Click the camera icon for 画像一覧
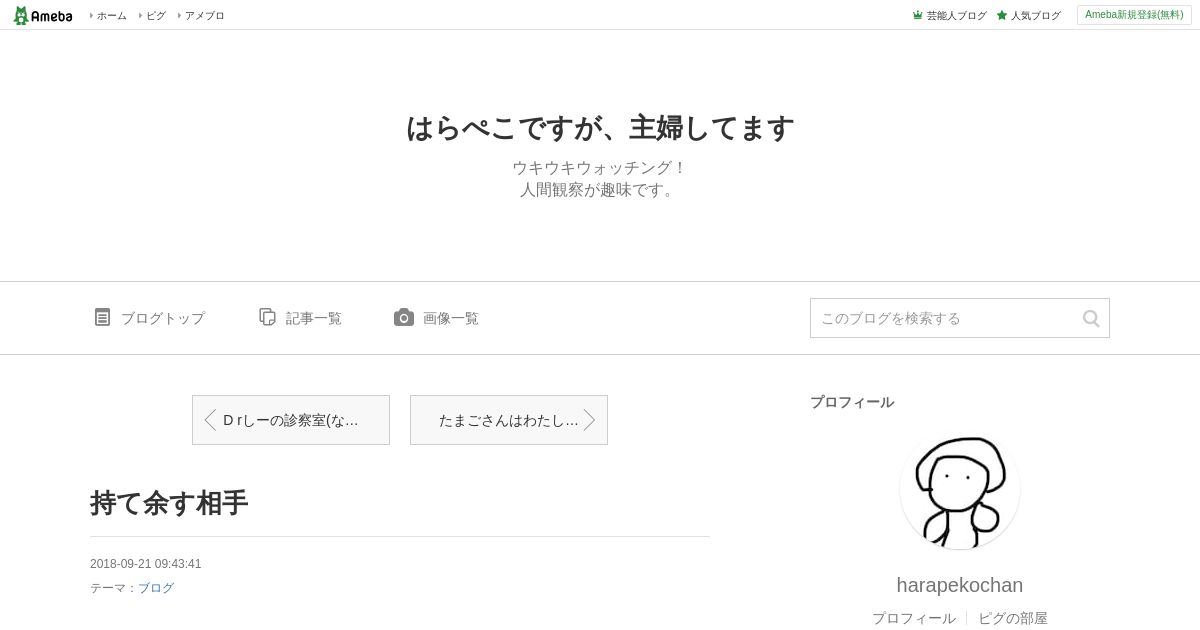1200x630 pixels. [x=403, y=318]
